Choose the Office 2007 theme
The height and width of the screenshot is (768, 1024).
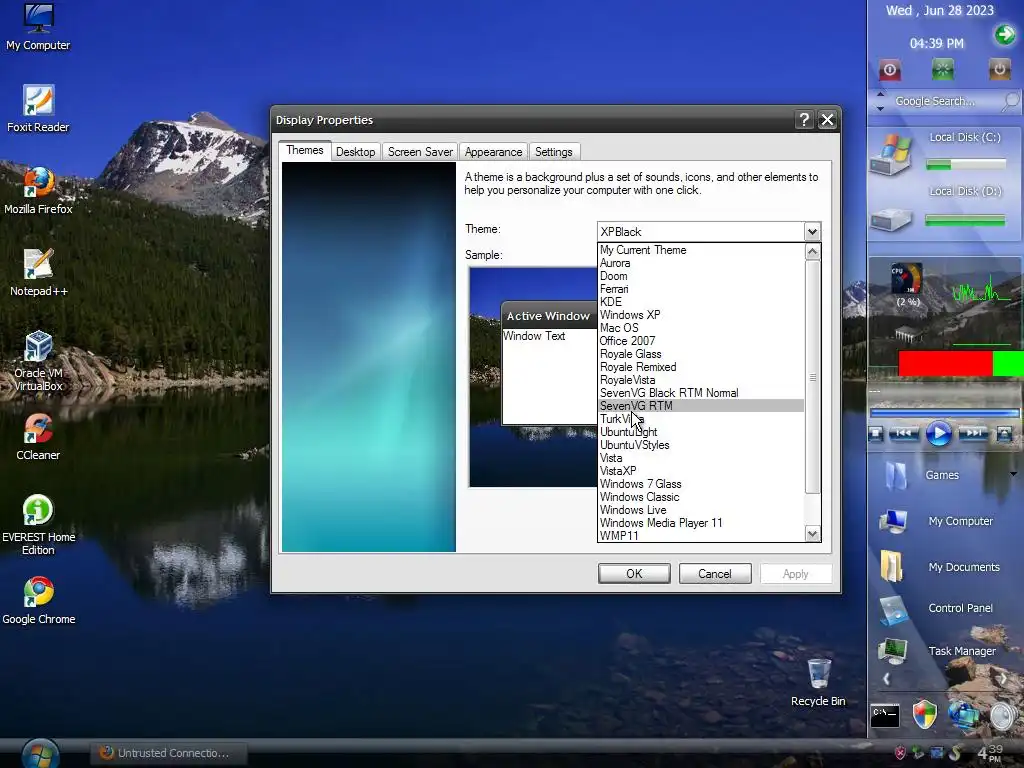701,341
